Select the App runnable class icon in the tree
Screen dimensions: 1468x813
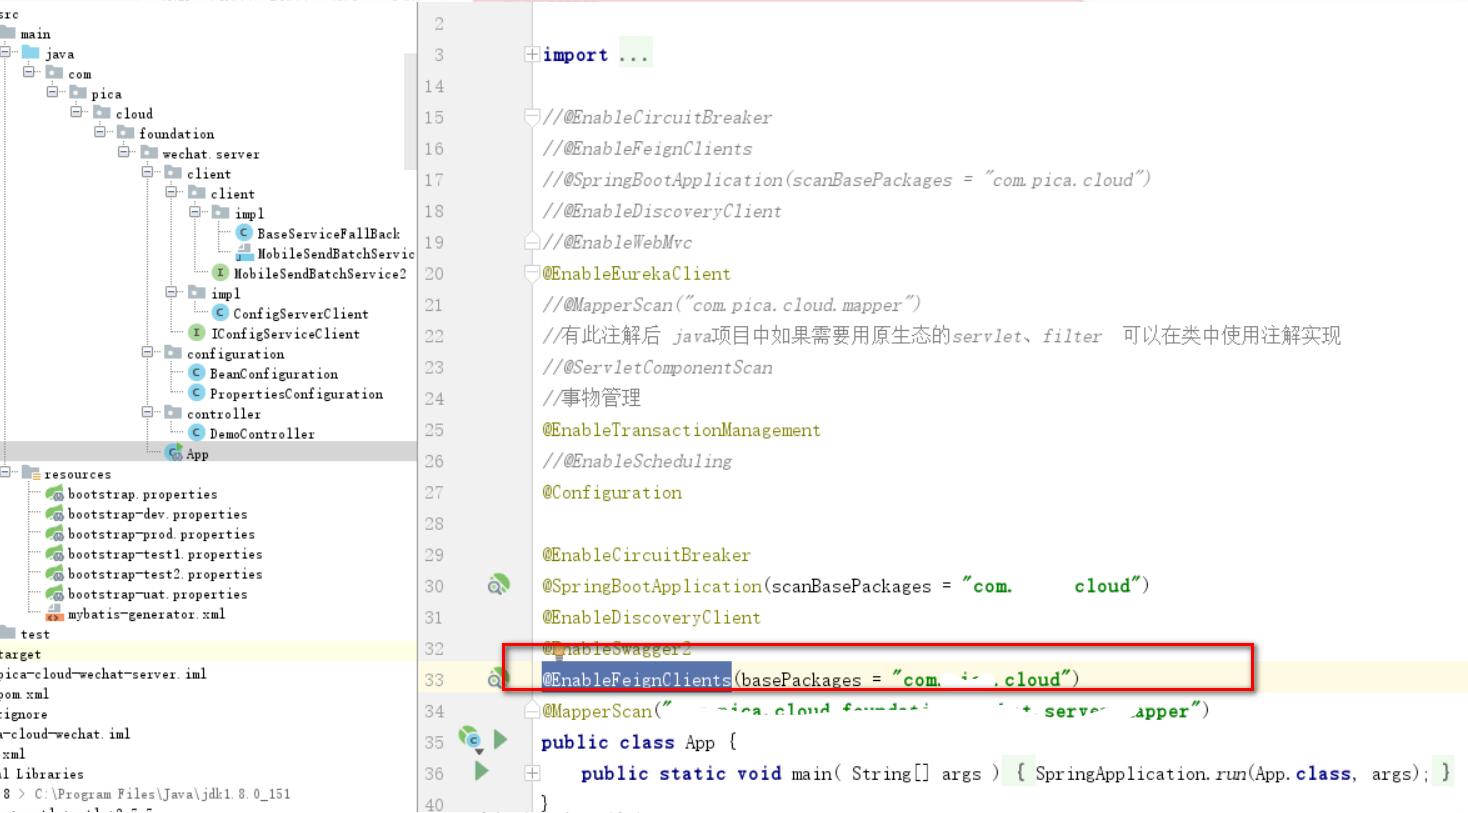(x=174, y=453)
